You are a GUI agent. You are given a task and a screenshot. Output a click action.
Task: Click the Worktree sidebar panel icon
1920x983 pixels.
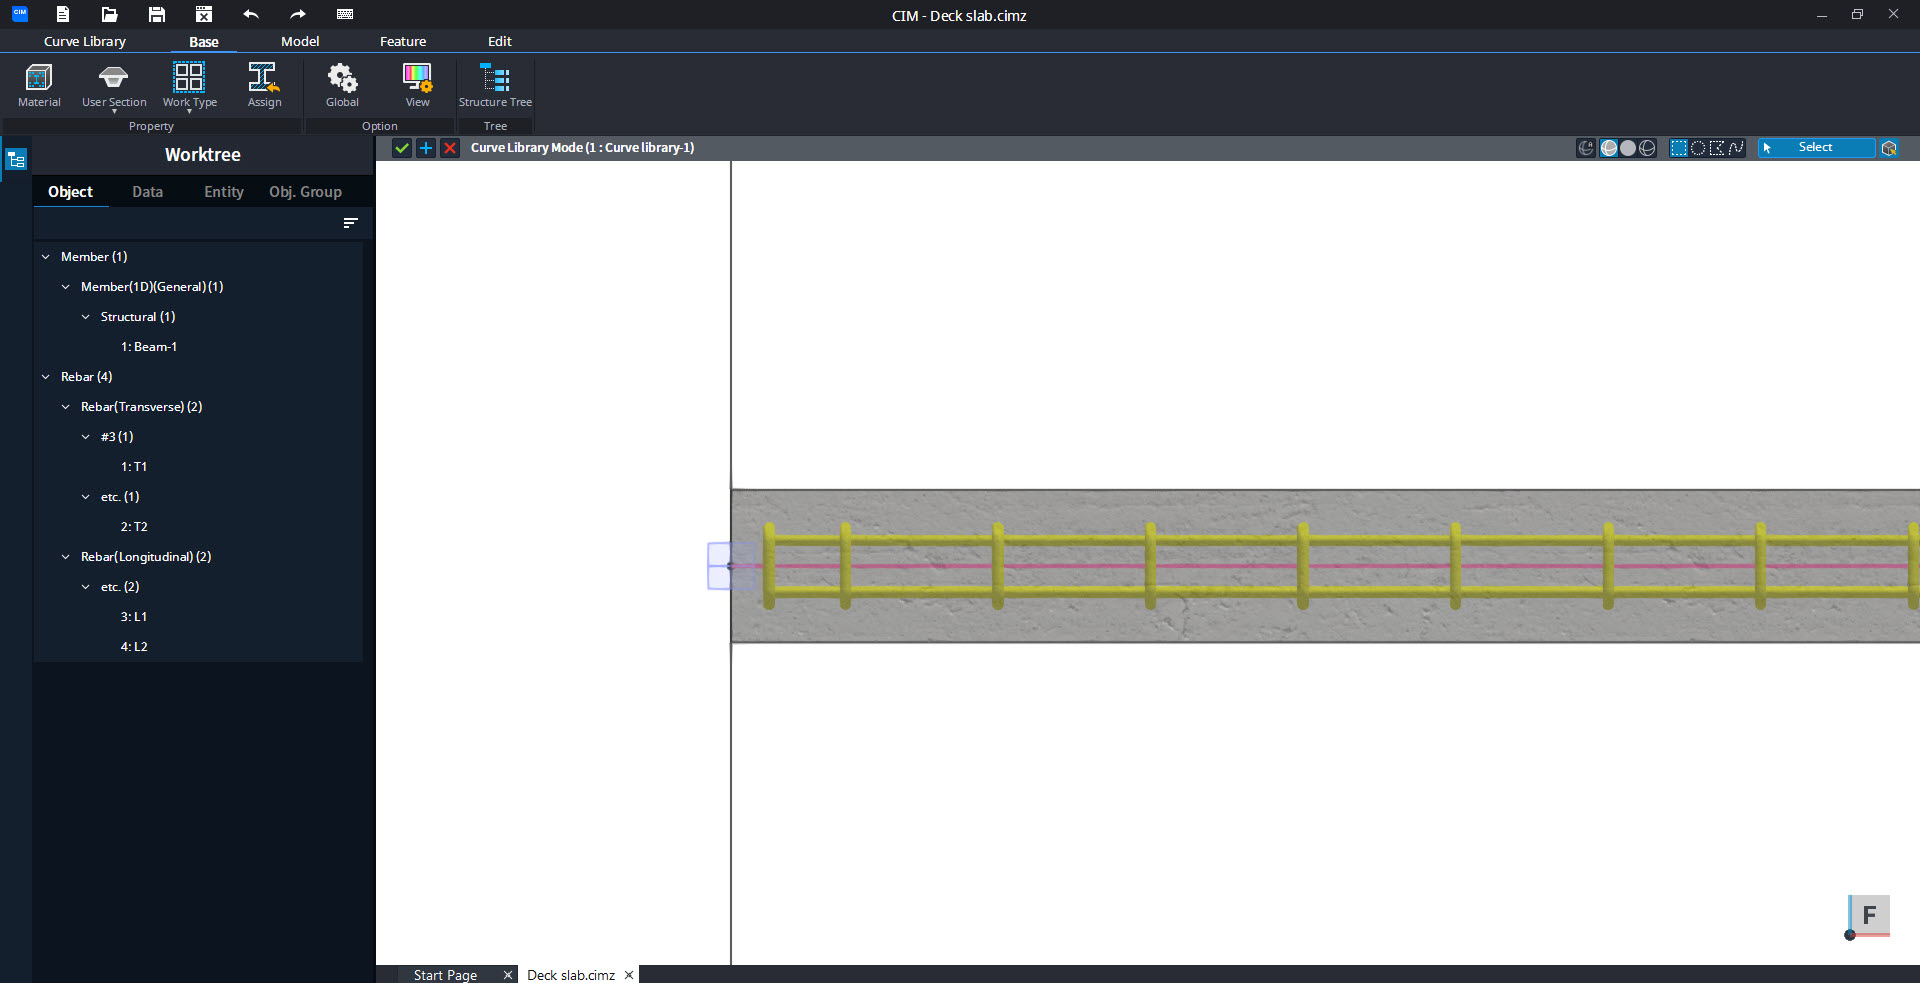coord(16,160)
